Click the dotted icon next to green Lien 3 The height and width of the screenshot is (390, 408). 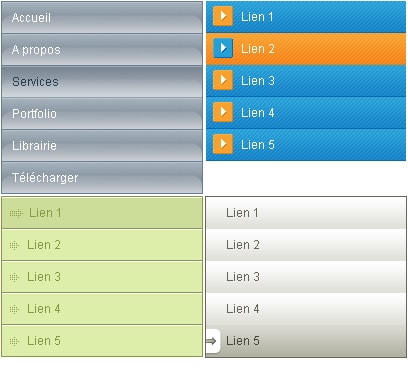pos(14,277)
